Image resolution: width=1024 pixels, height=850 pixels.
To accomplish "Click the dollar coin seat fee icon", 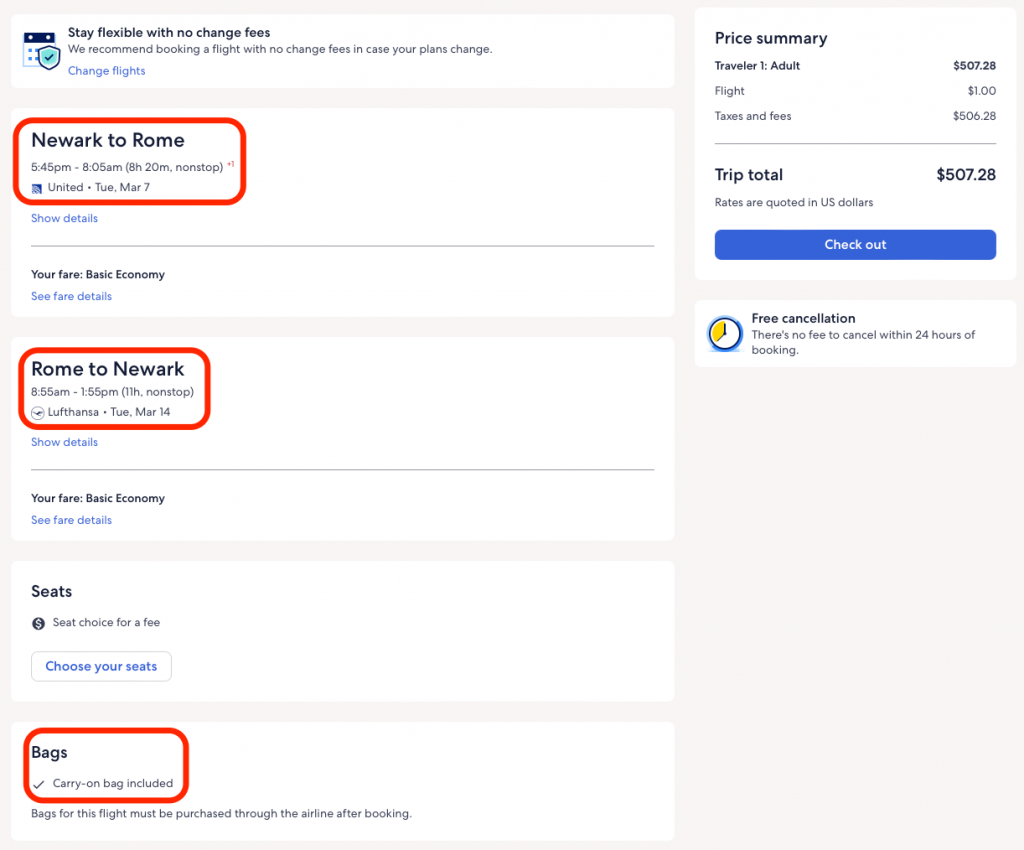I will coord(39,623).
